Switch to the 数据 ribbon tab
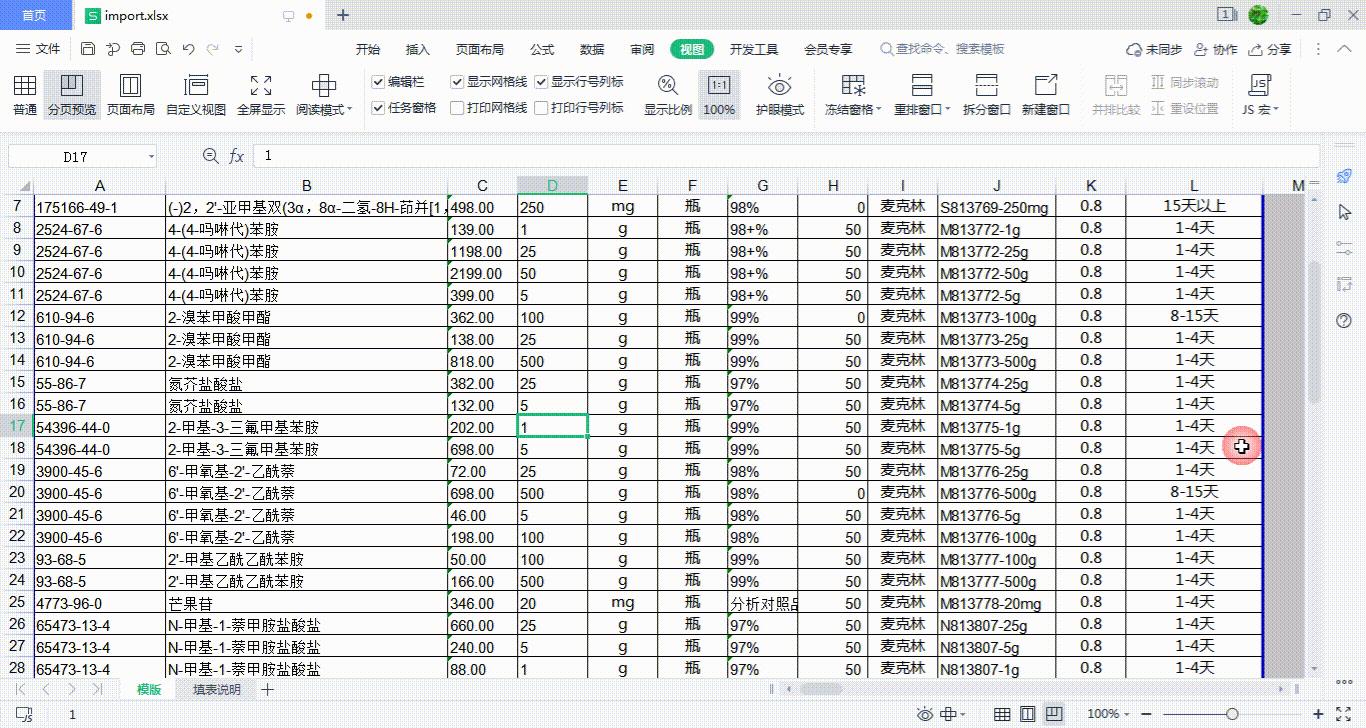Viewport: 1366px width, 728px height. pyautogui.click(x=591, y=48)
